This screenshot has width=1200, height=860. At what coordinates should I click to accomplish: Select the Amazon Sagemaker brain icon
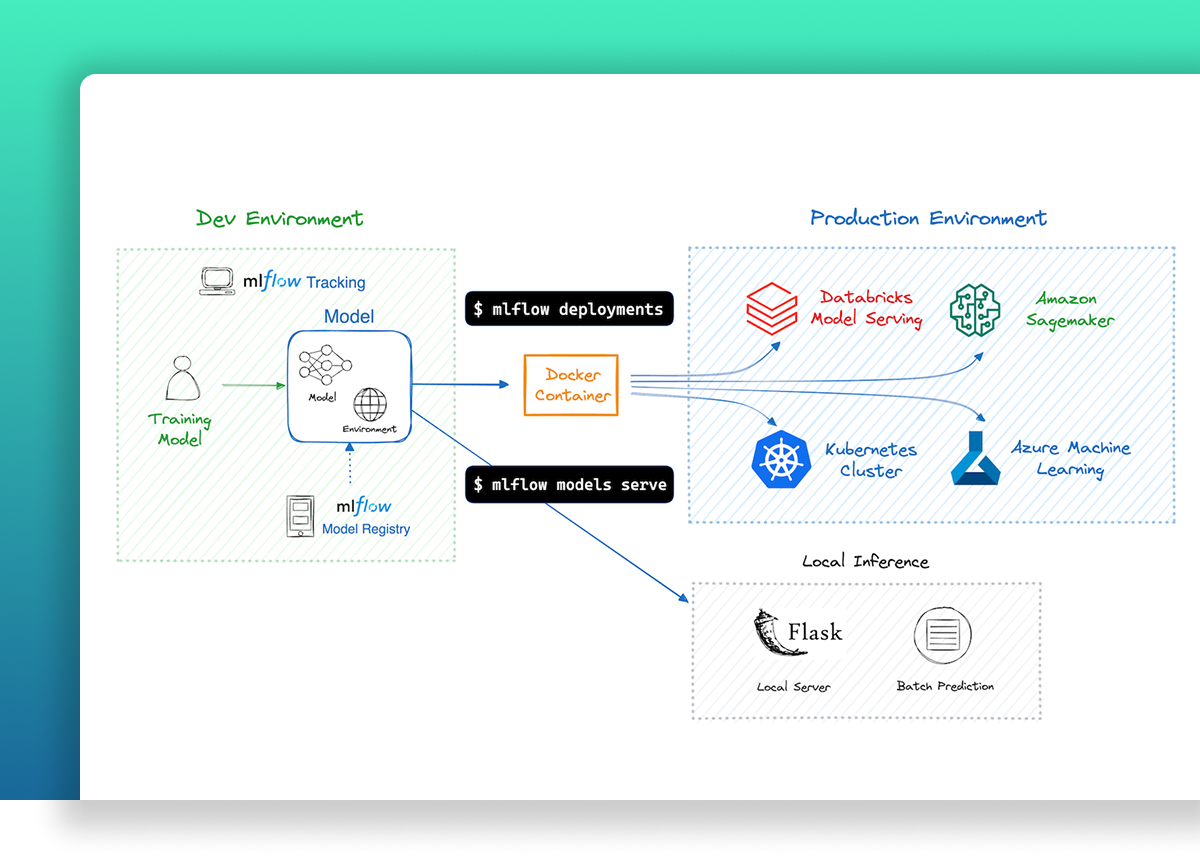(975, 307)
